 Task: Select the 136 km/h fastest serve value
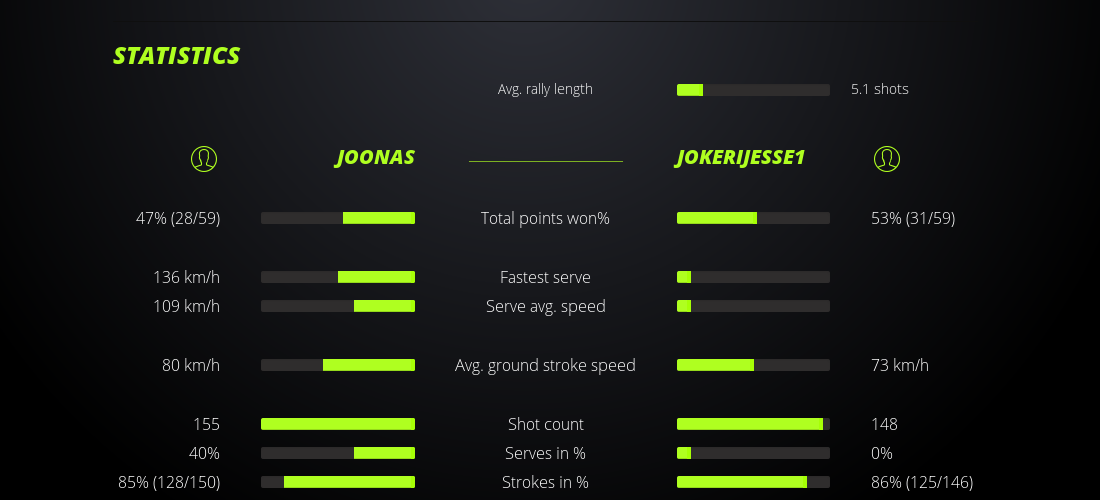click(x=186, y=277)
